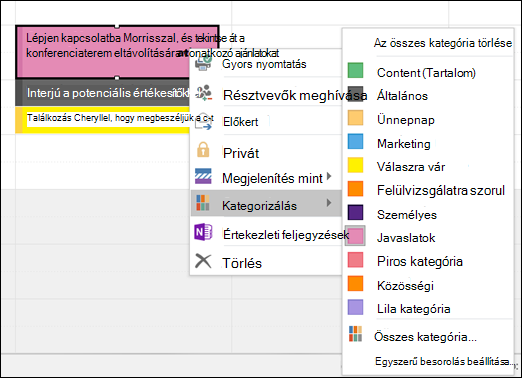Click the Quick Print printer icon
Viewport: 522px width, 378px height.
pos(203,63)
